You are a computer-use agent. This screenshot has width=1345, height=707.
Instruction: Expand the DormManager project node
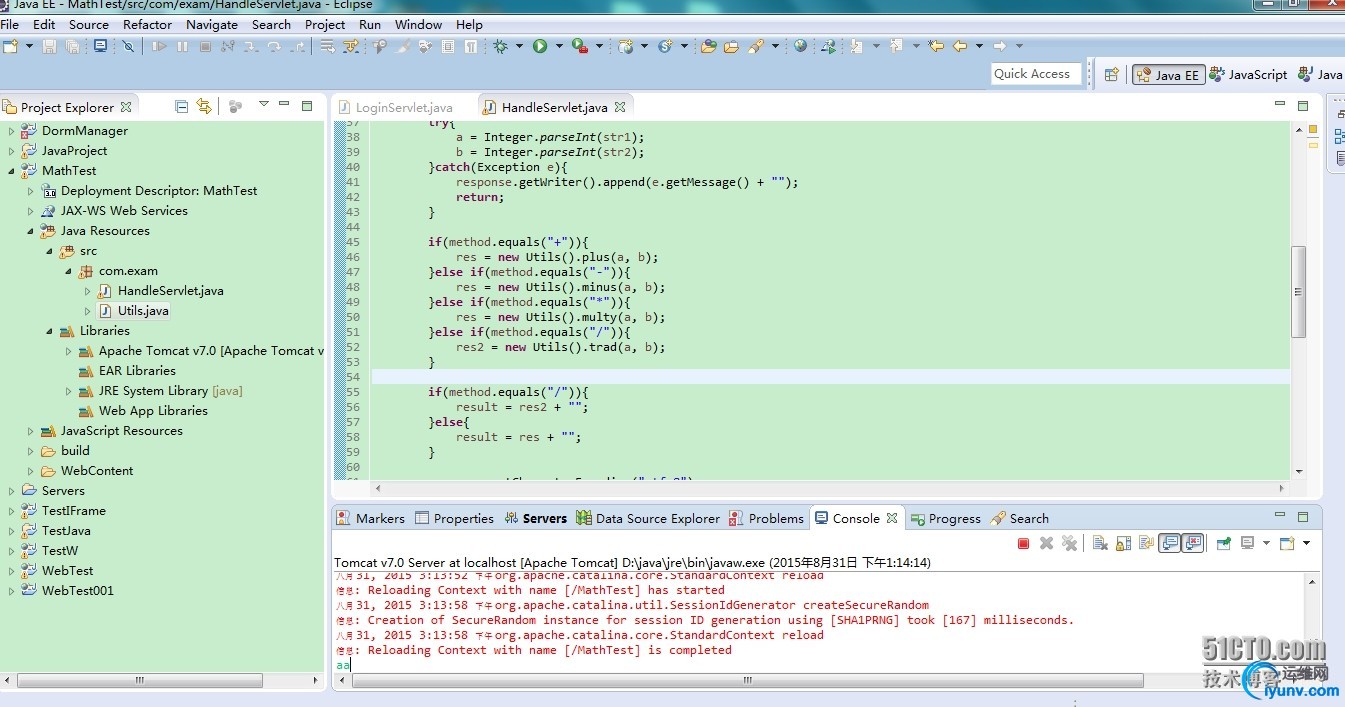pyautogui.click(x=12, y=131)
